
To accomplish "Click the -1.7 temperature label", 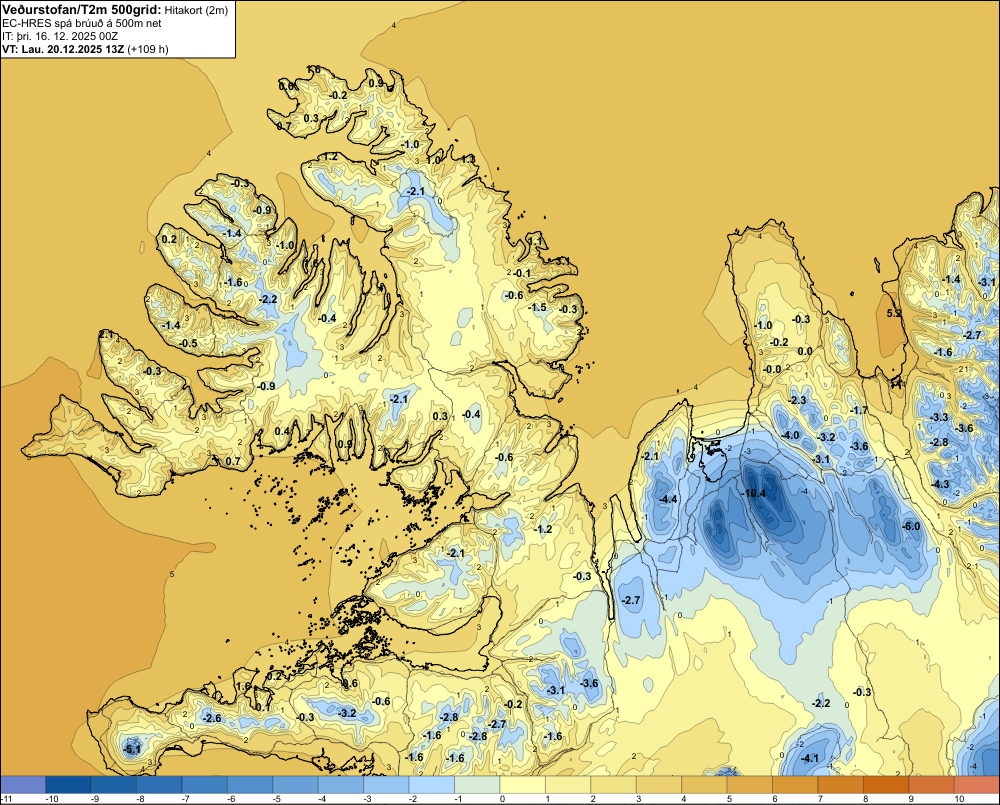I will tap(859, 410).
